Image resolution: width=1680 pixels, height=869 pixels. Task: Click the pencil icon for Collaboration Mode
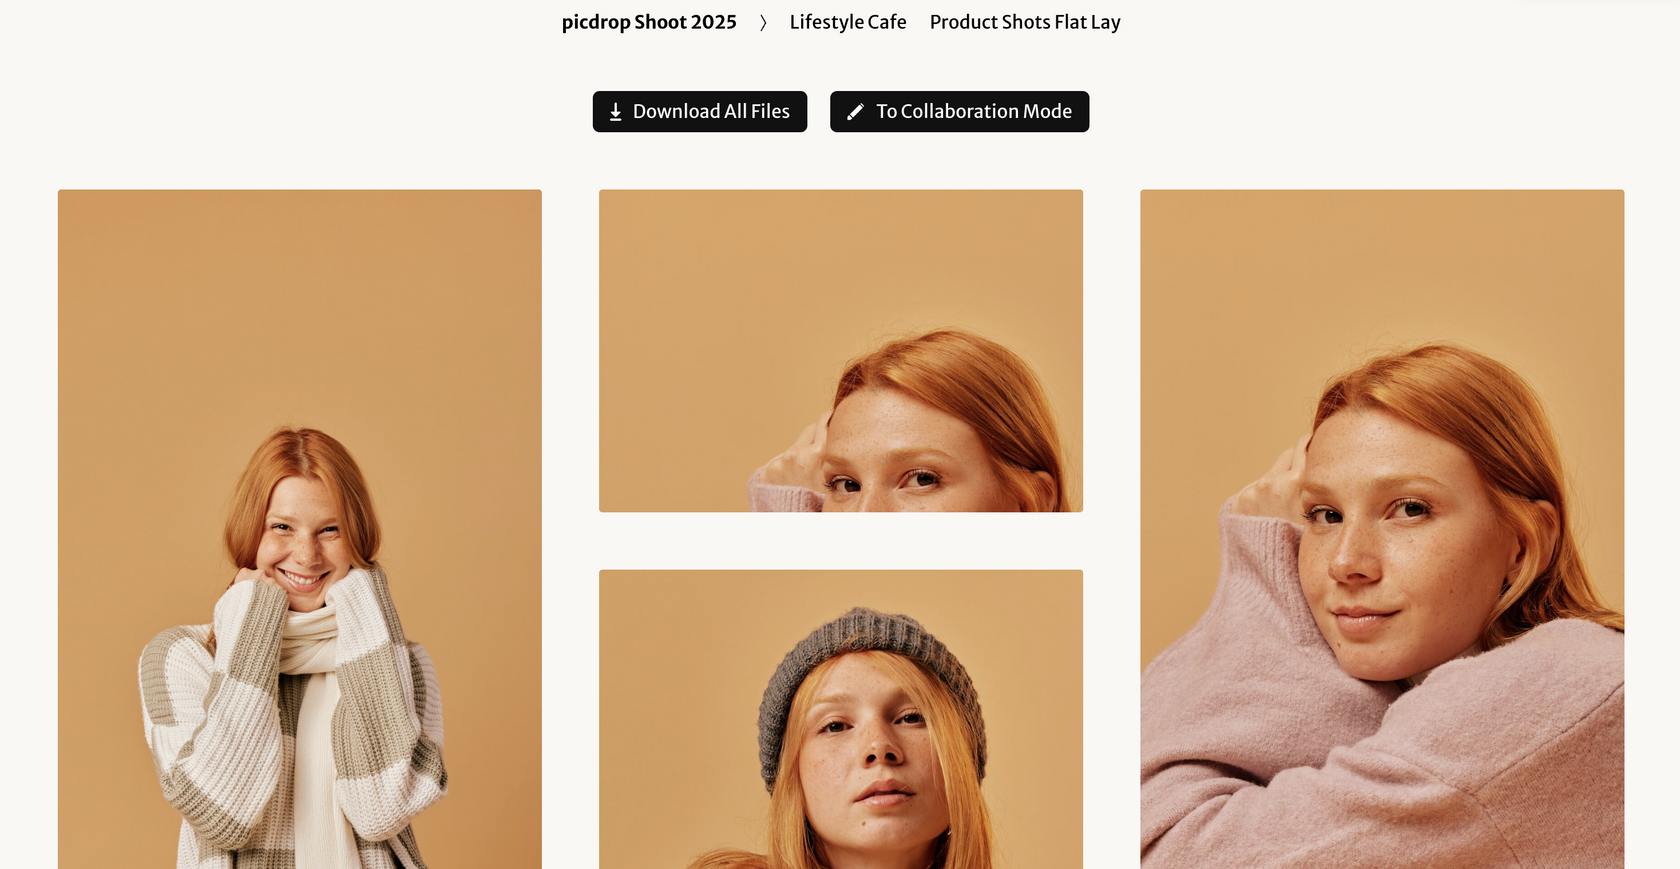click(855, 112)
